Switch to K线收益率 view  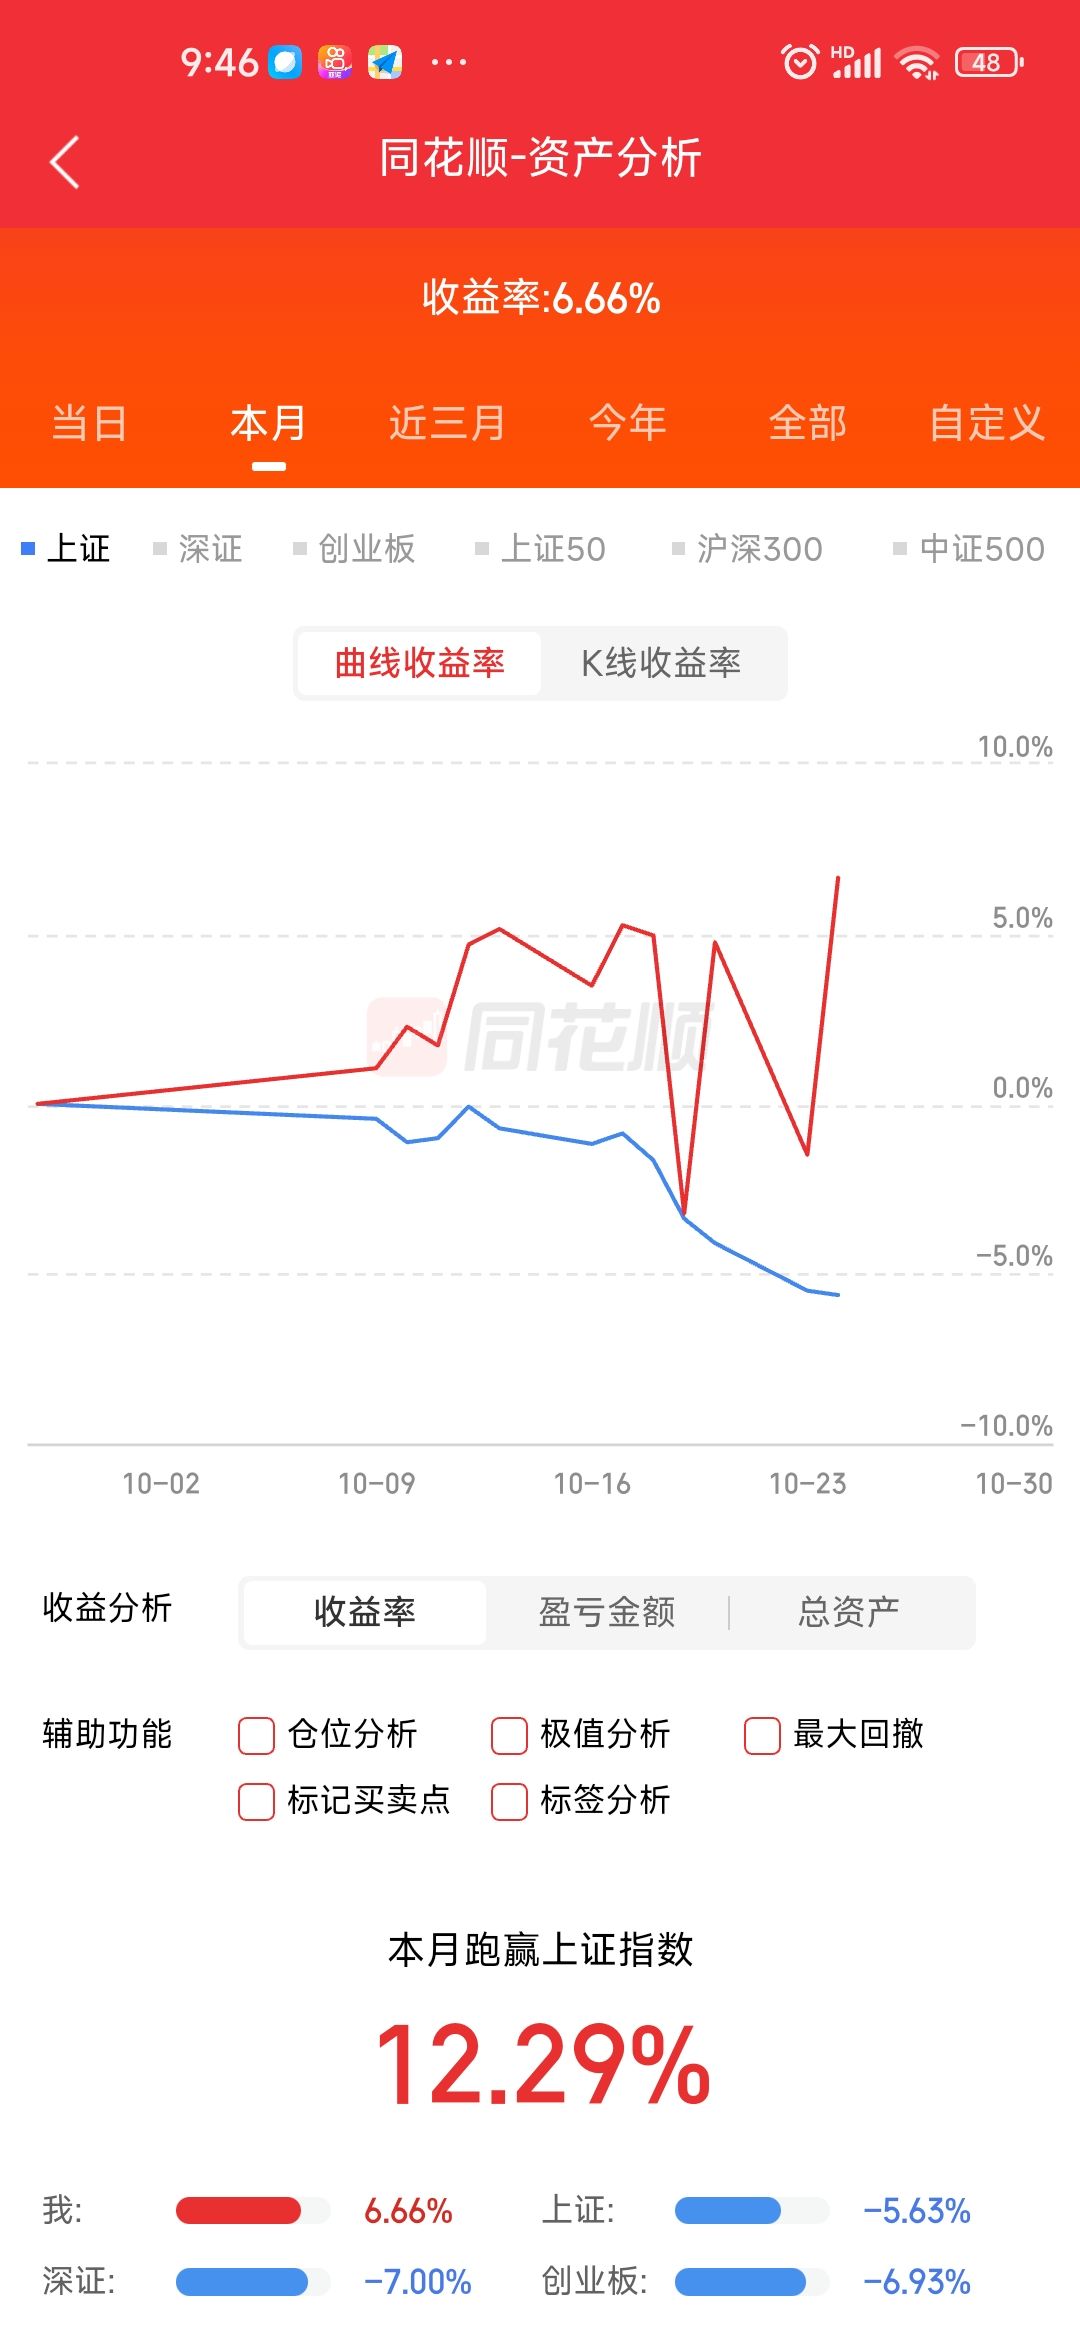pos(661,663)
